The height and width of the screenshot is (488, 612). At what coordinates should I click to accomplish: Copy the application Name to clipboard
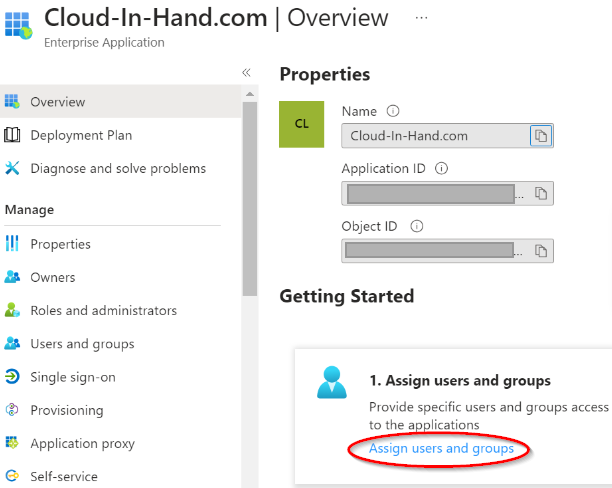541,136
